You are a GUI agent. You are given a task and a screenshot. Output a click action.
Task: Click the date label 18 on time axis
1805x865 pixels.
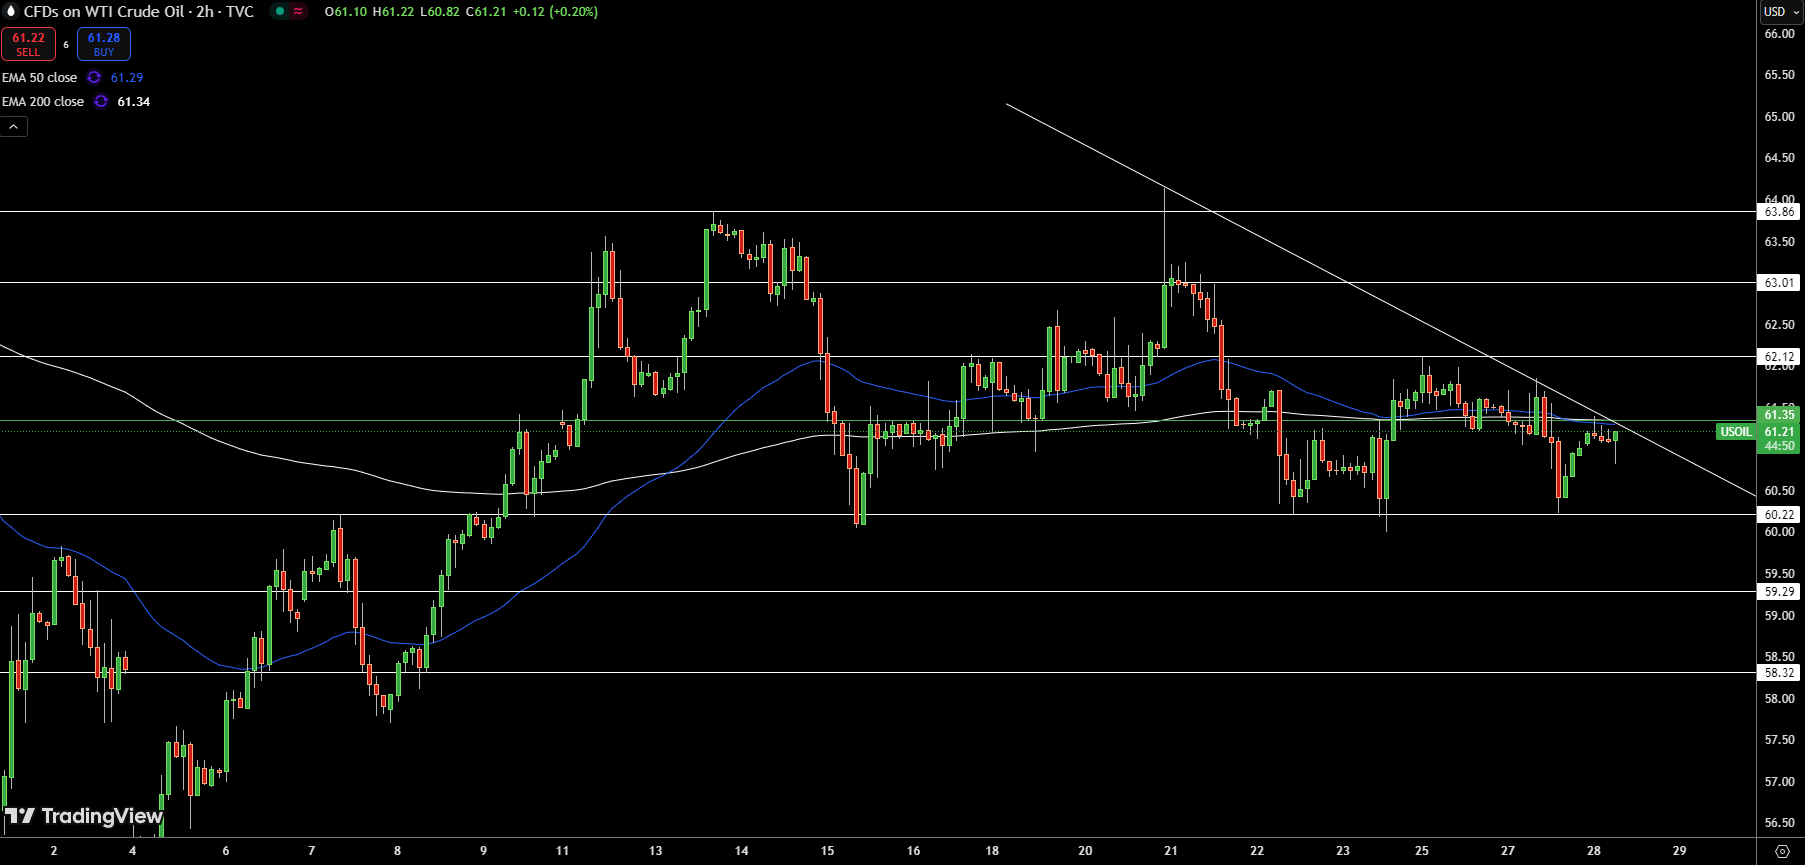(x=992, y=851)
